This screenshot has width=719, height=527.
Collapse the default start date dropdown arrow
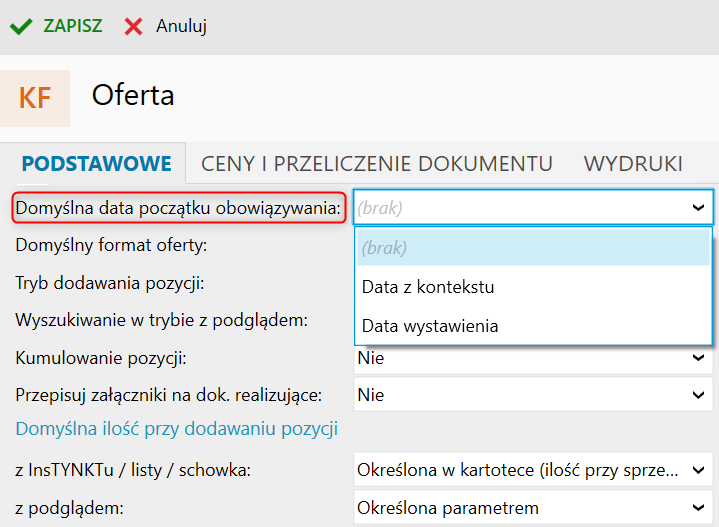click(697, 208)
